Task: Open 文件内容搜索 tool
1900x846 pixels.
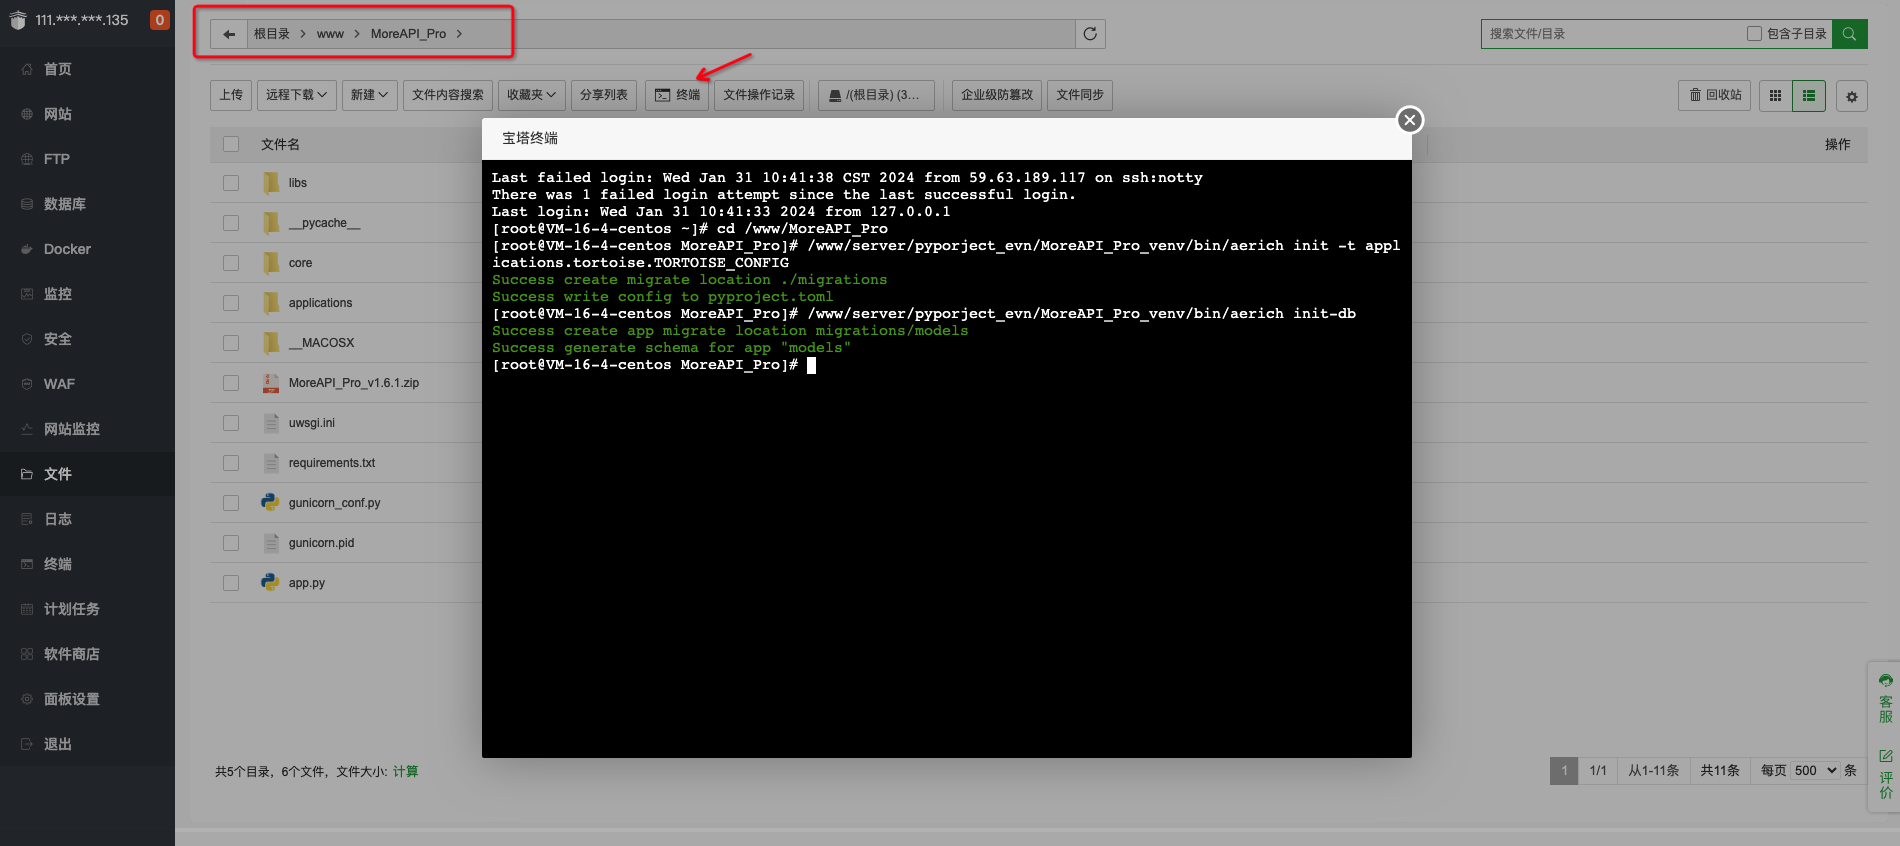Action: pos(448,95)
